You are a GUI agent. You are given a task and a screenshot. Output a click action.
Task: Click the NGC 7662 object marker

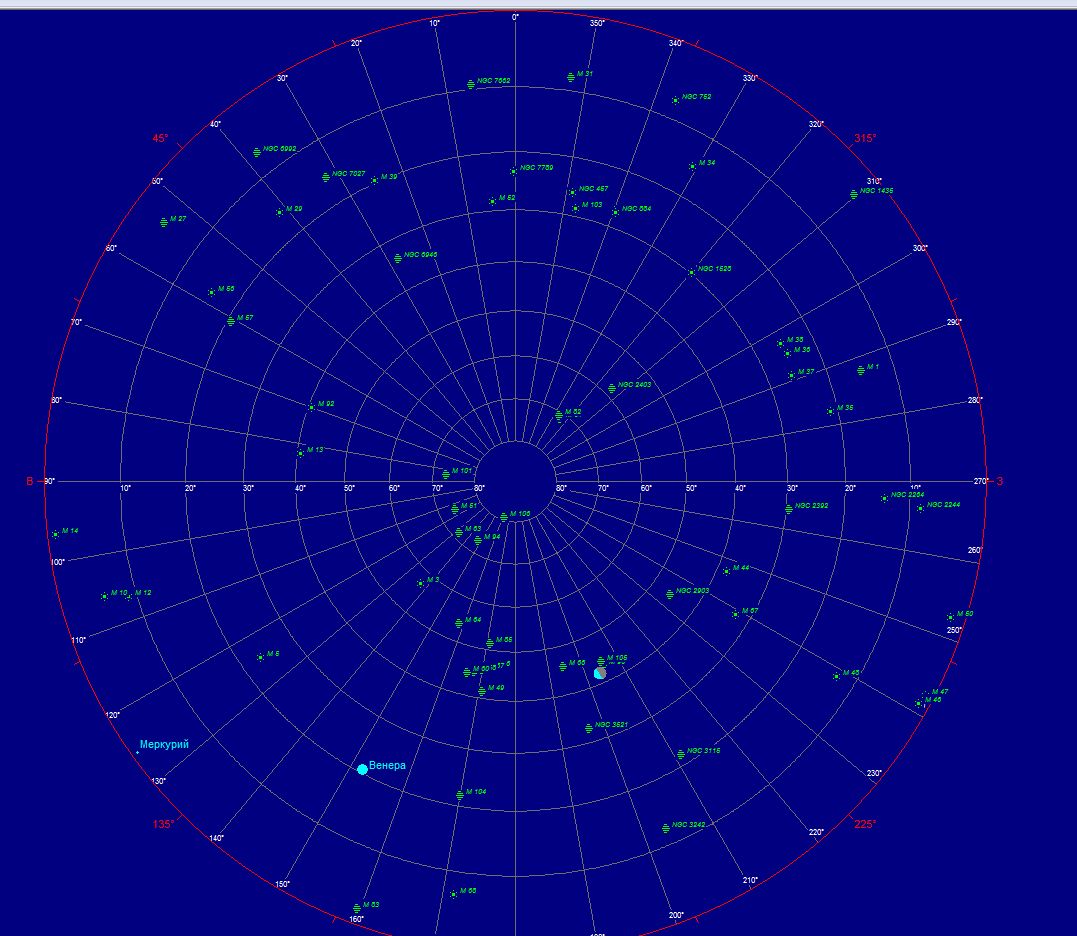pyautogui.click(x=471, y=84)
